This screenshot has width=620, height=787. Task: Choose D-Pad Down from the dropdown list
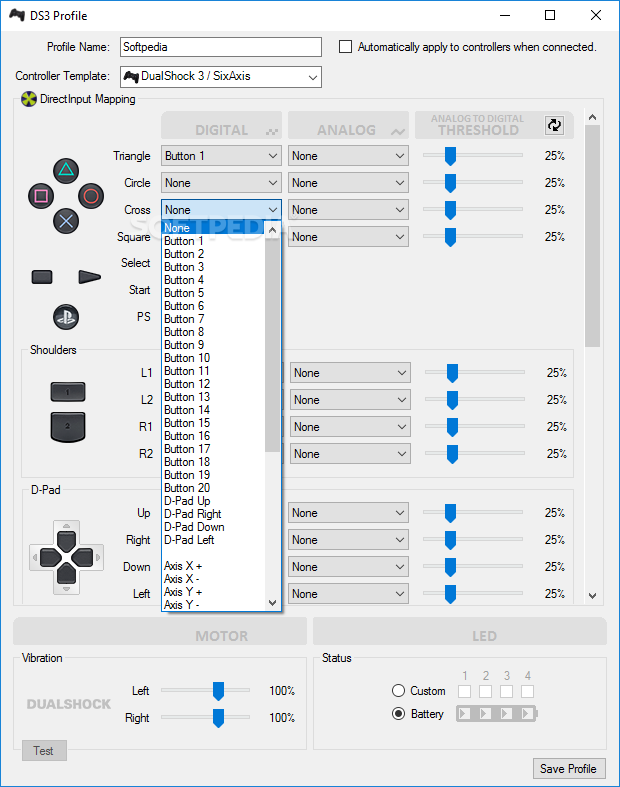click(213, 527)
